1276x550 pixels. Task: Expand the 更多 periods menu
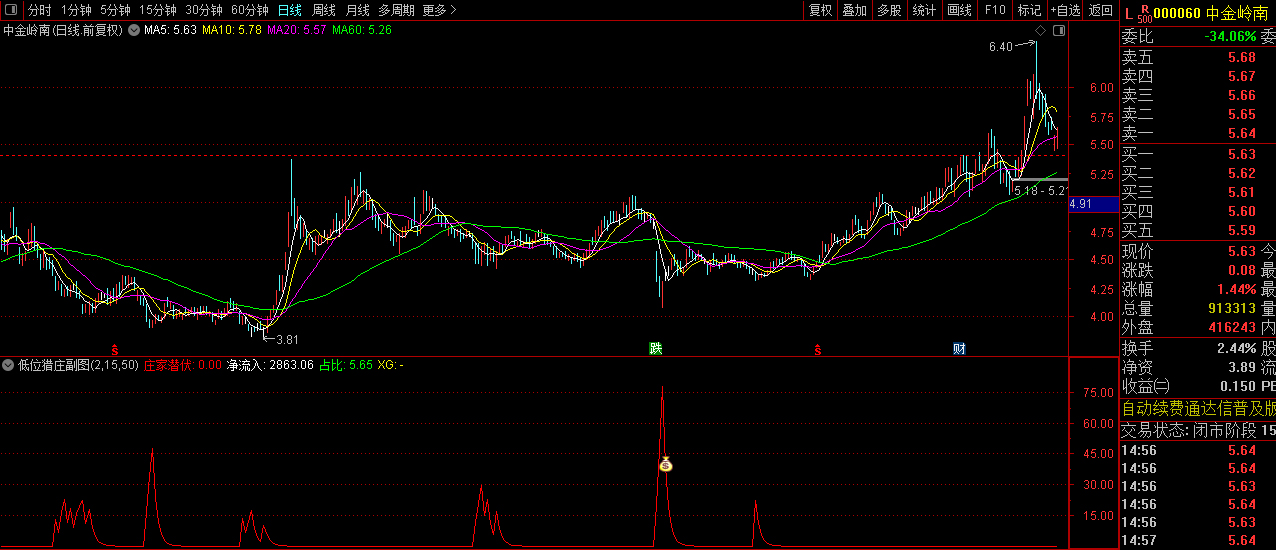coord(439,10)
